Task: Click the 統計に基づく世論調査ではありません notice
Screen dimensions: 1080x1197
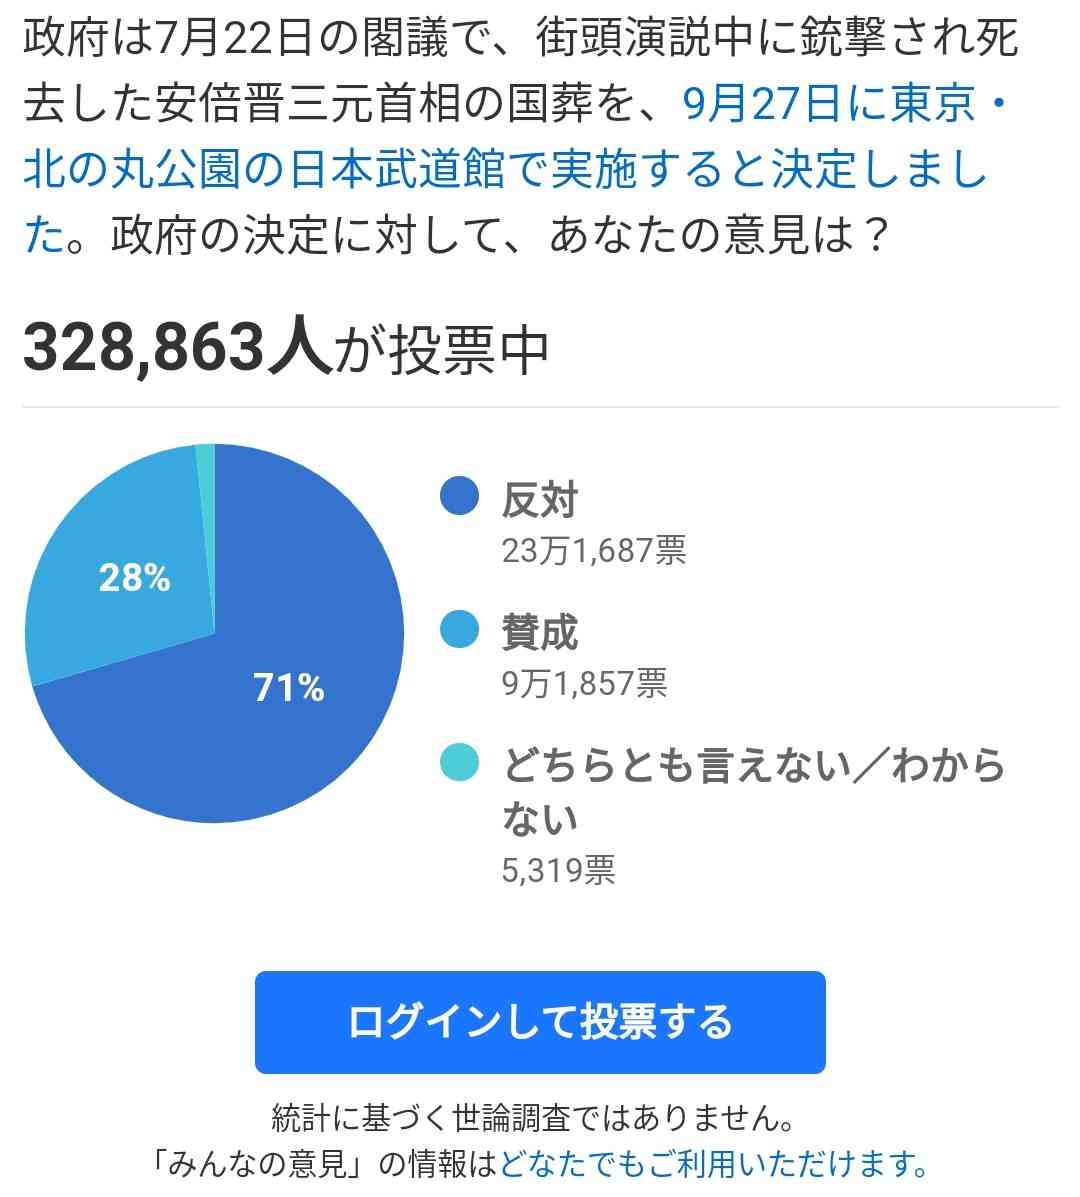Action: click(x=534, y=1118)
